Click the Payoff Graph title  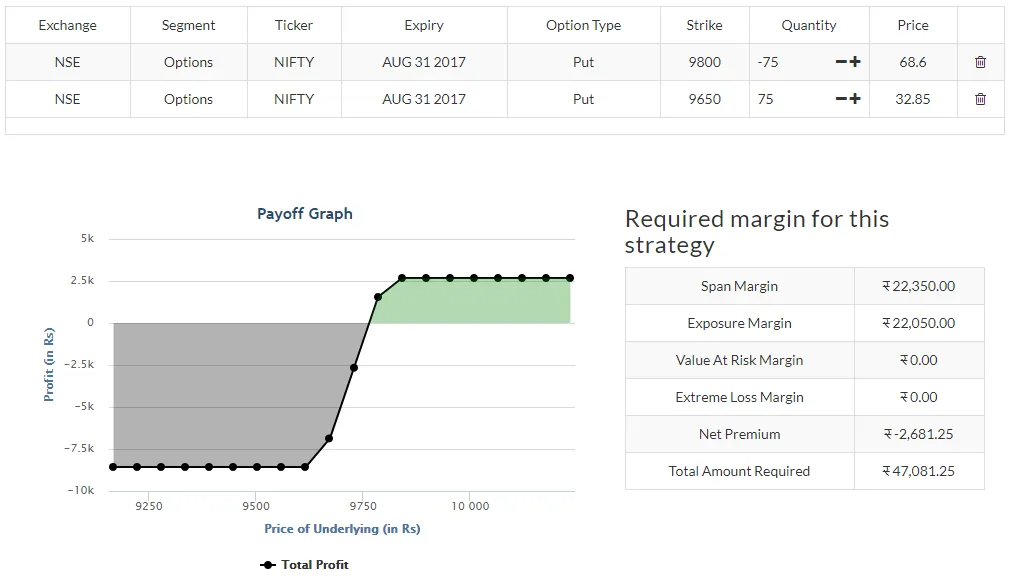click(x=305, y=214)
